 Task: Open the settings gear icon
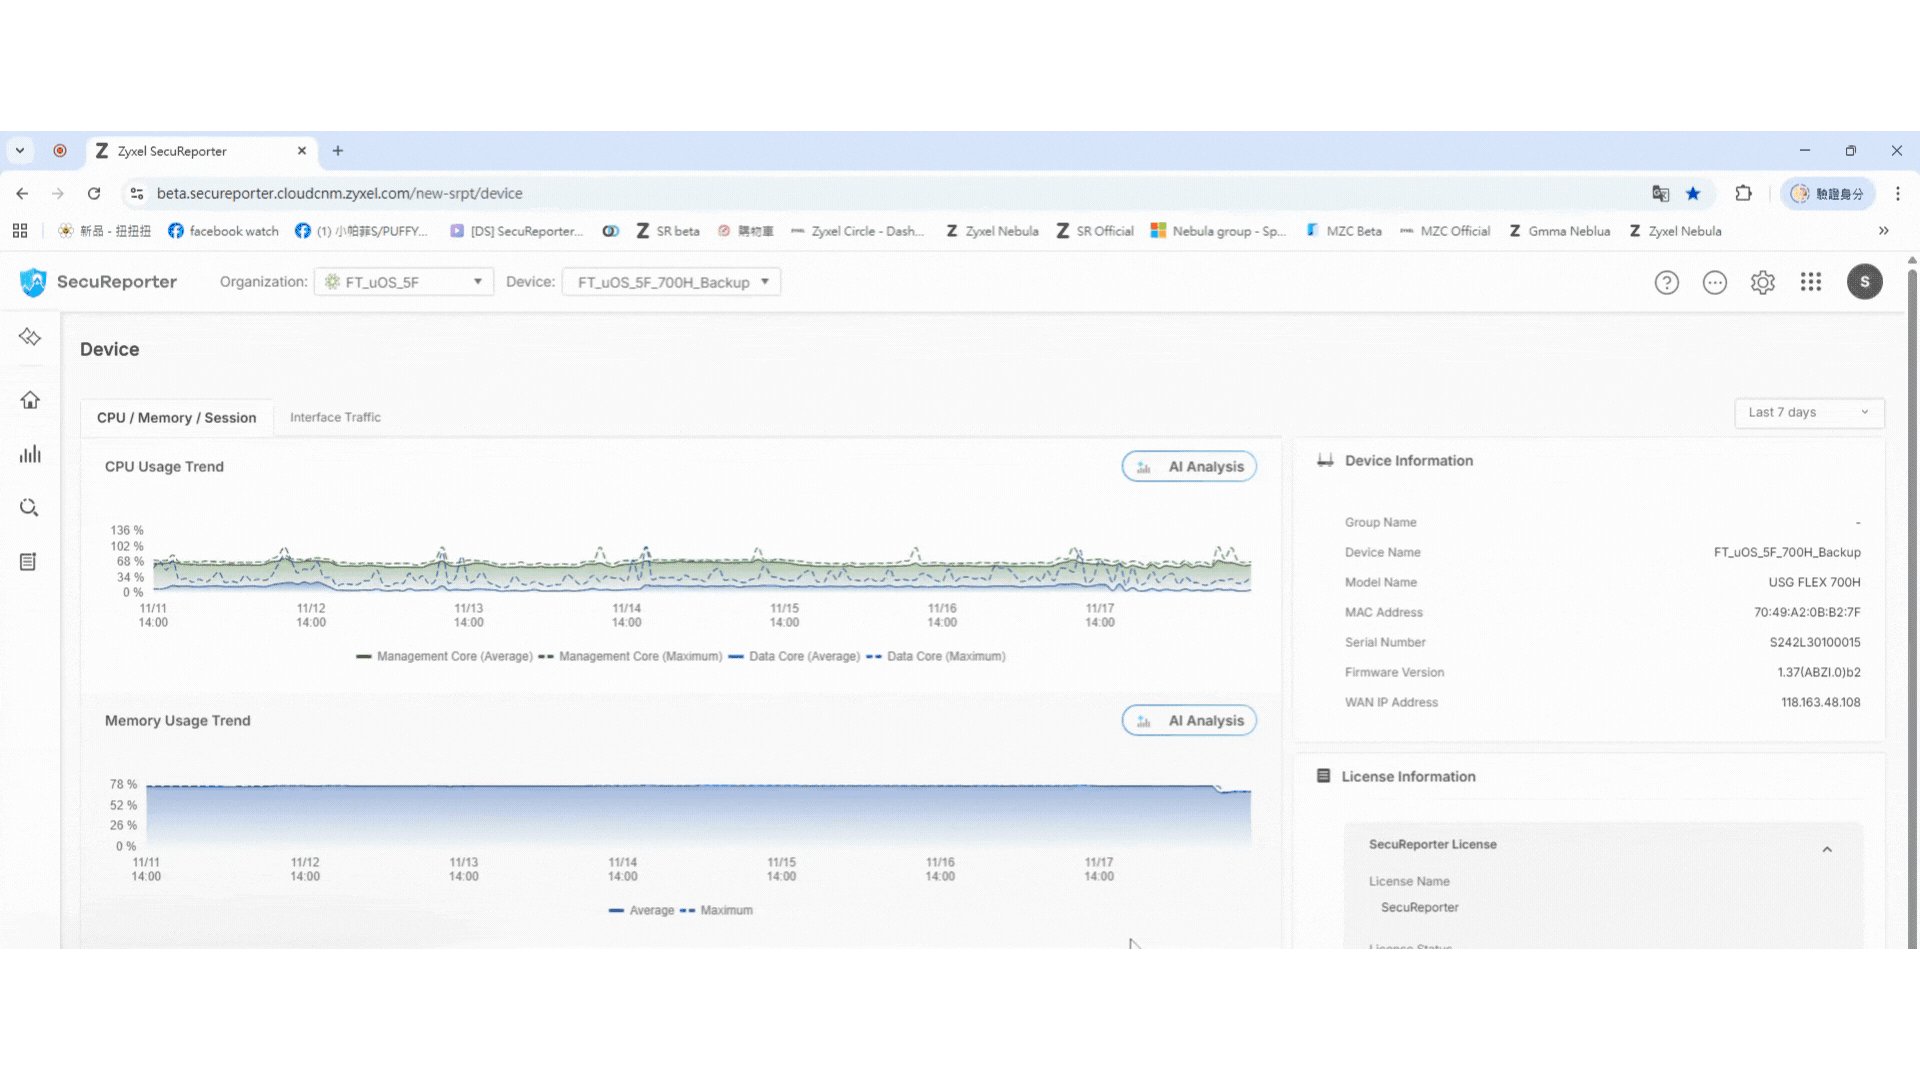pyautogui.click(x=1762, y=283)
